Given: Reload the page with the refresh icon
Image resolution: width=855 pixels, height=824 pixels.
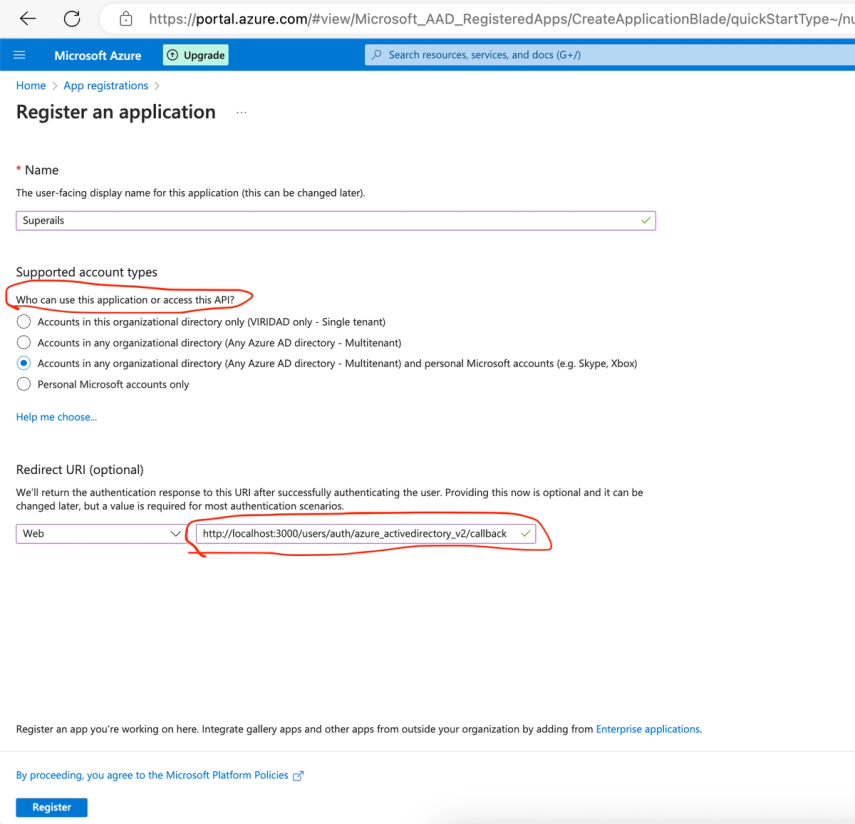Looking at the screenshot, I should point(72,19).
